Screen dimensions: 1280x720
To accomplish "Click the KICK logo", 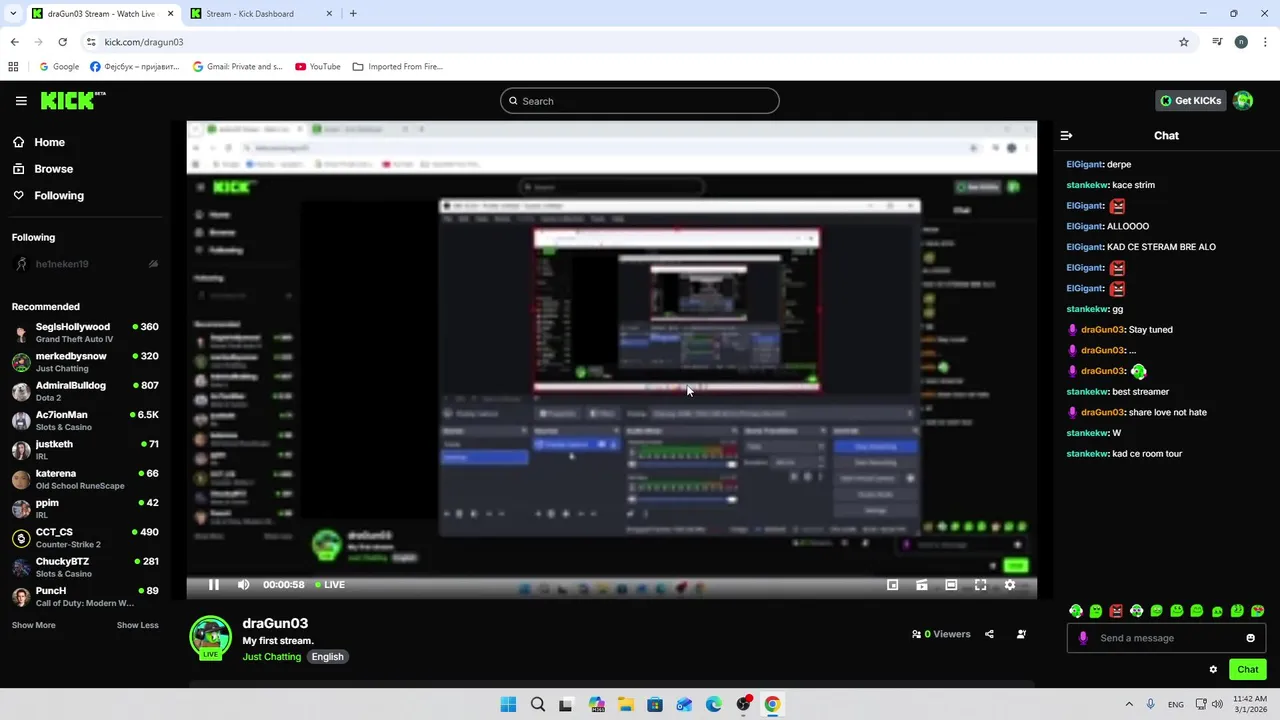I will pyautogui.click(x=73, y=100).
